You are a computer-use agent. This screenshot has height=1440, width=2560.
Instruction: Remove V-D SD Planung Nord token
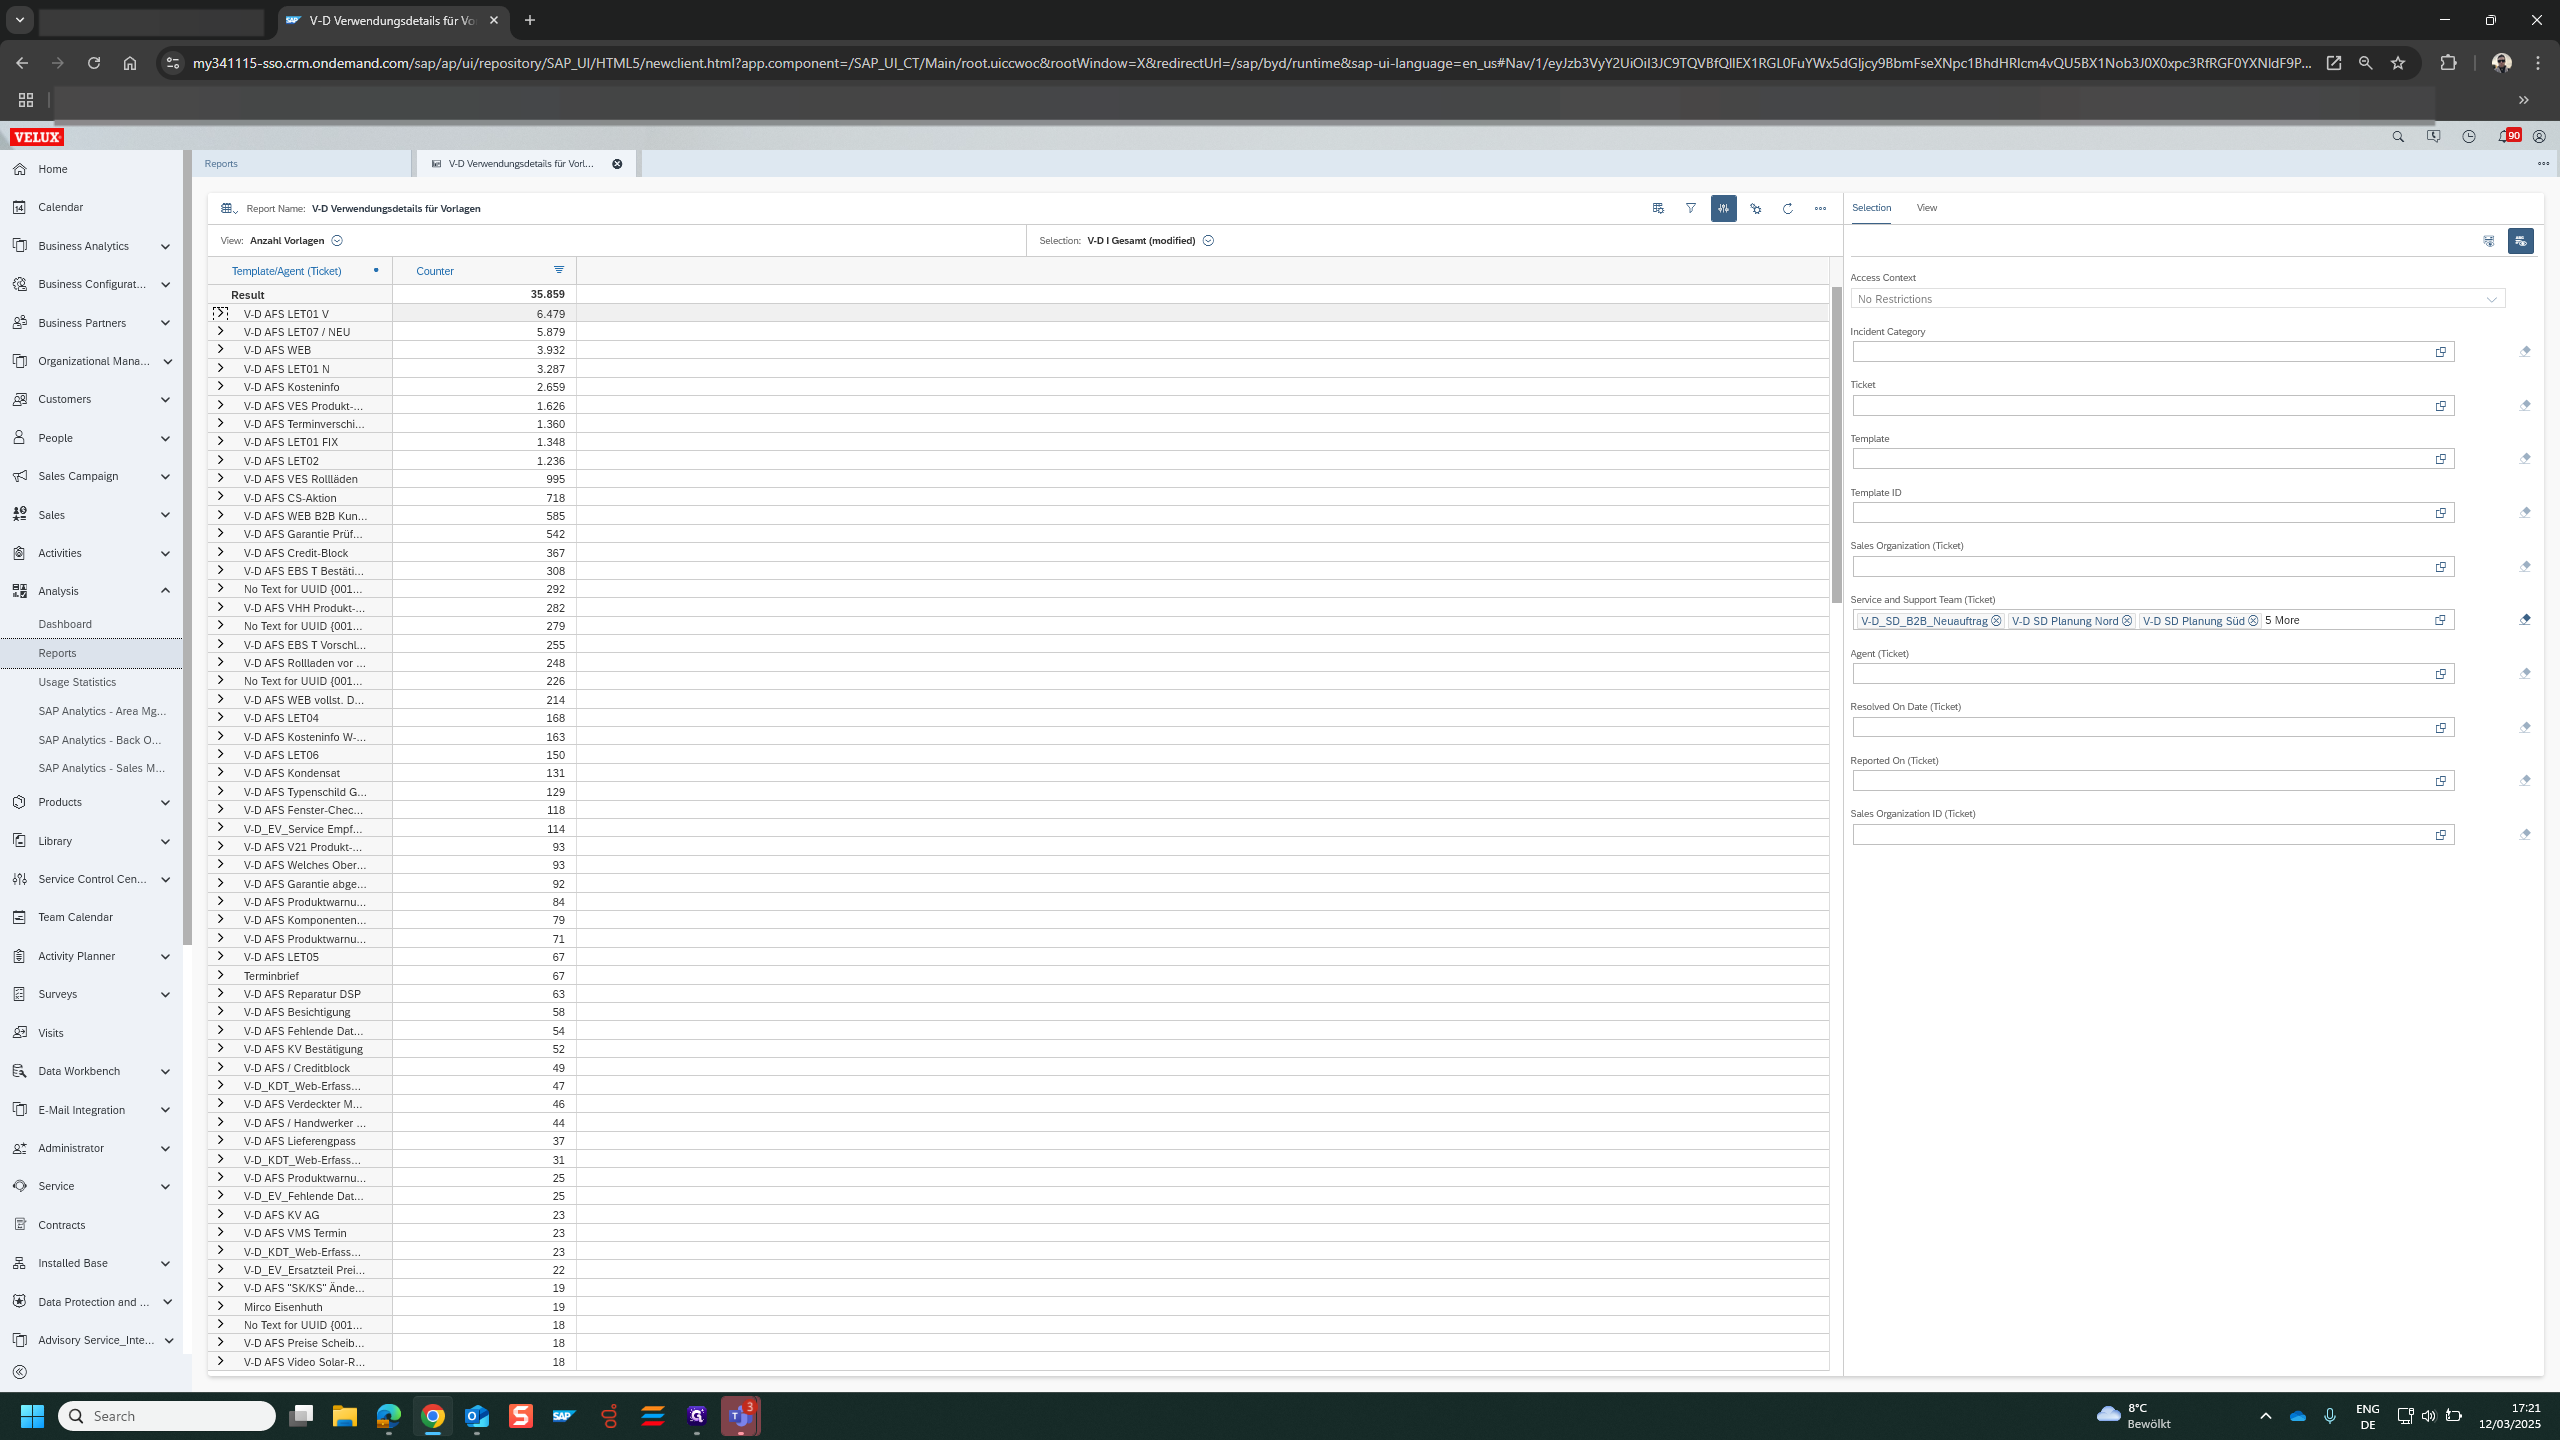(2127, 621)
